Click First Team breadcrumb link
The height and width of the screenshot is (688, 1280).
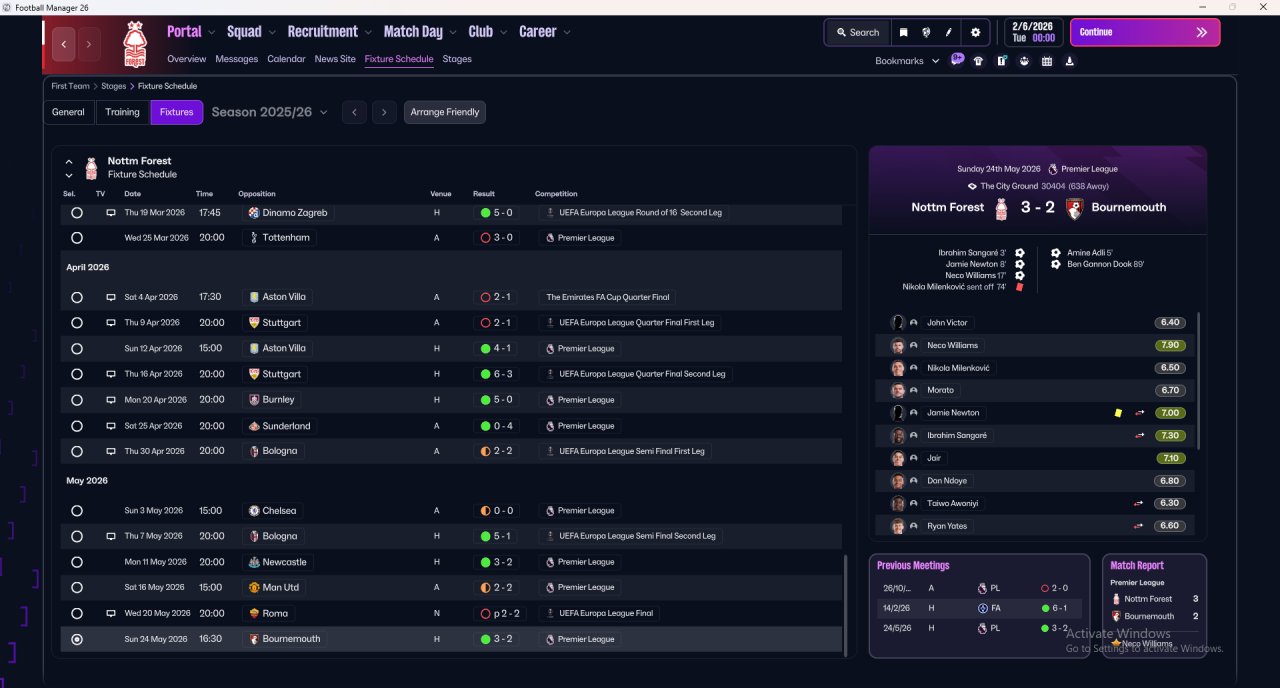pos(71,86)
